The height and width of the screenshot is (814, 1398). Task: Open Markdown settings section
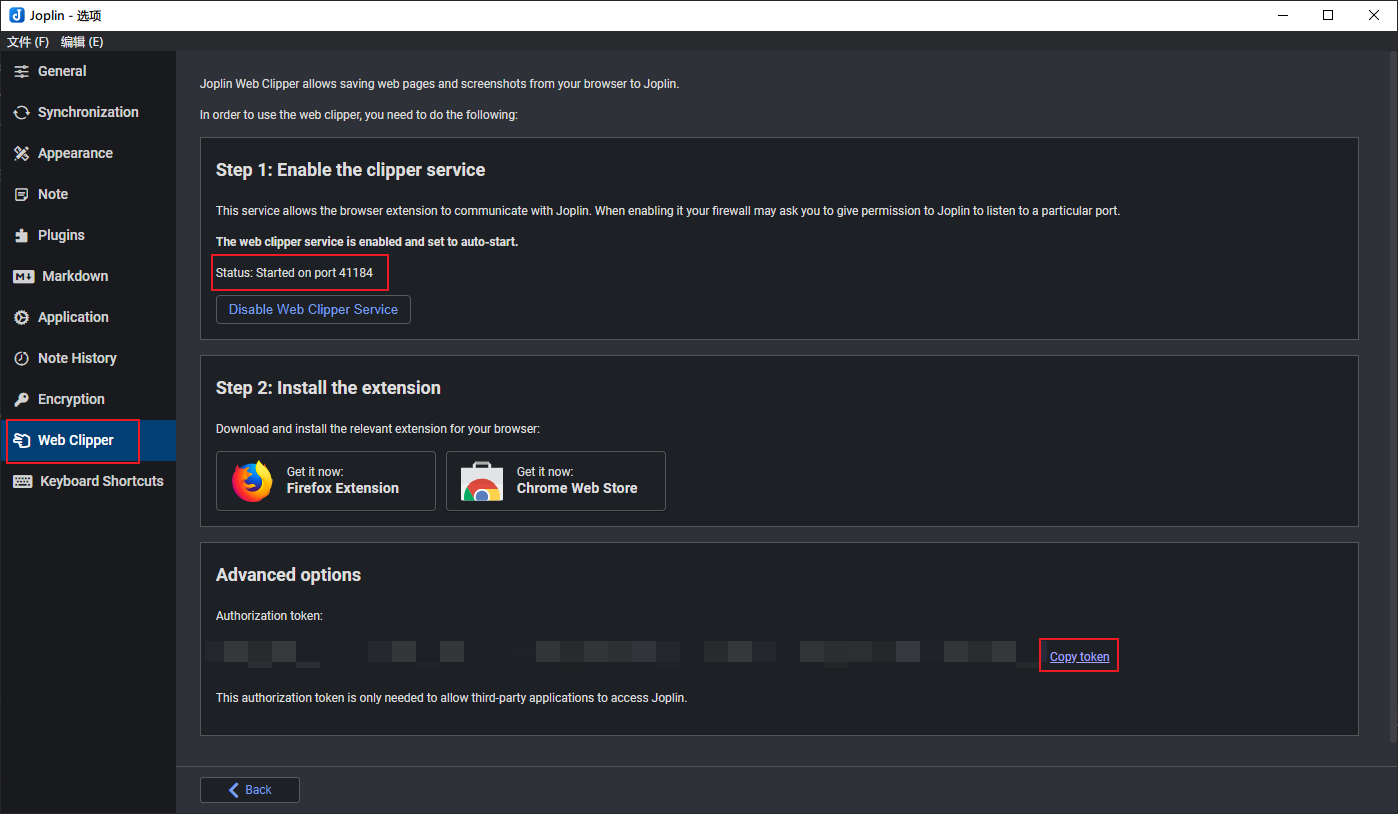point(88,277)
